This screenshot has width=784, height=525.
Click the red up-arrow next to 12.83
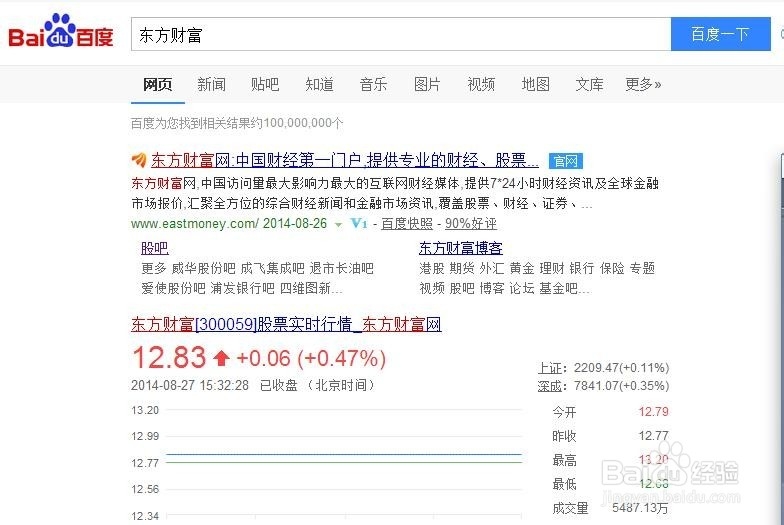(x=221, y=358)
